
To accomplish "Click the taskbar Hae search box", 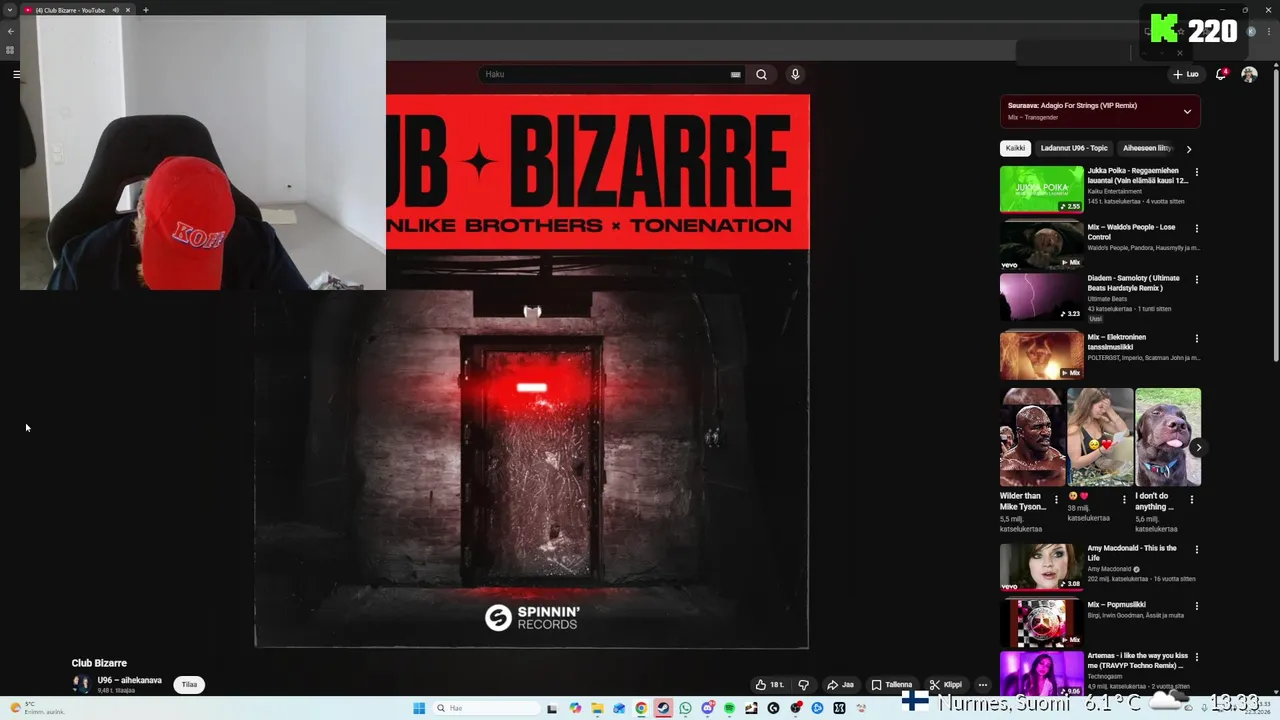I will tap(485, 708).
